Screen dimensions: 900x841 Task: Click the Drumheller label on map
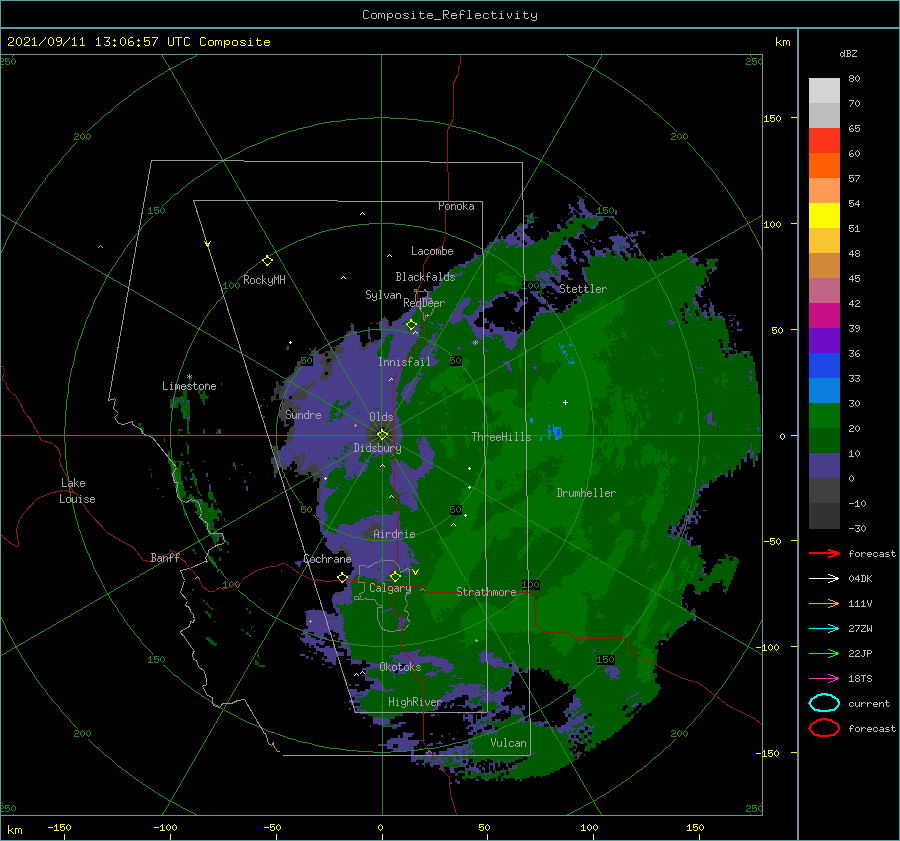586,493
